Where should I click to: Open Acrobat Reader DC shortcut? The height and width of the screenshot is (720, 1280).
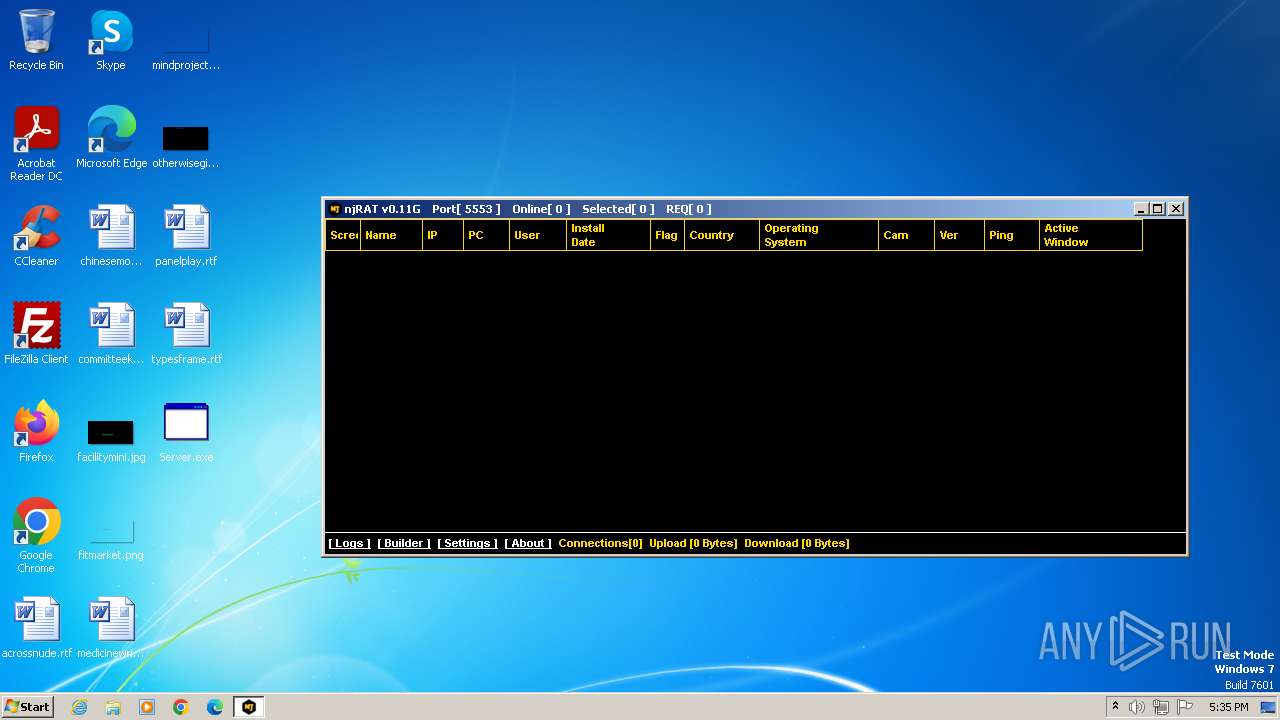(36, 144)
